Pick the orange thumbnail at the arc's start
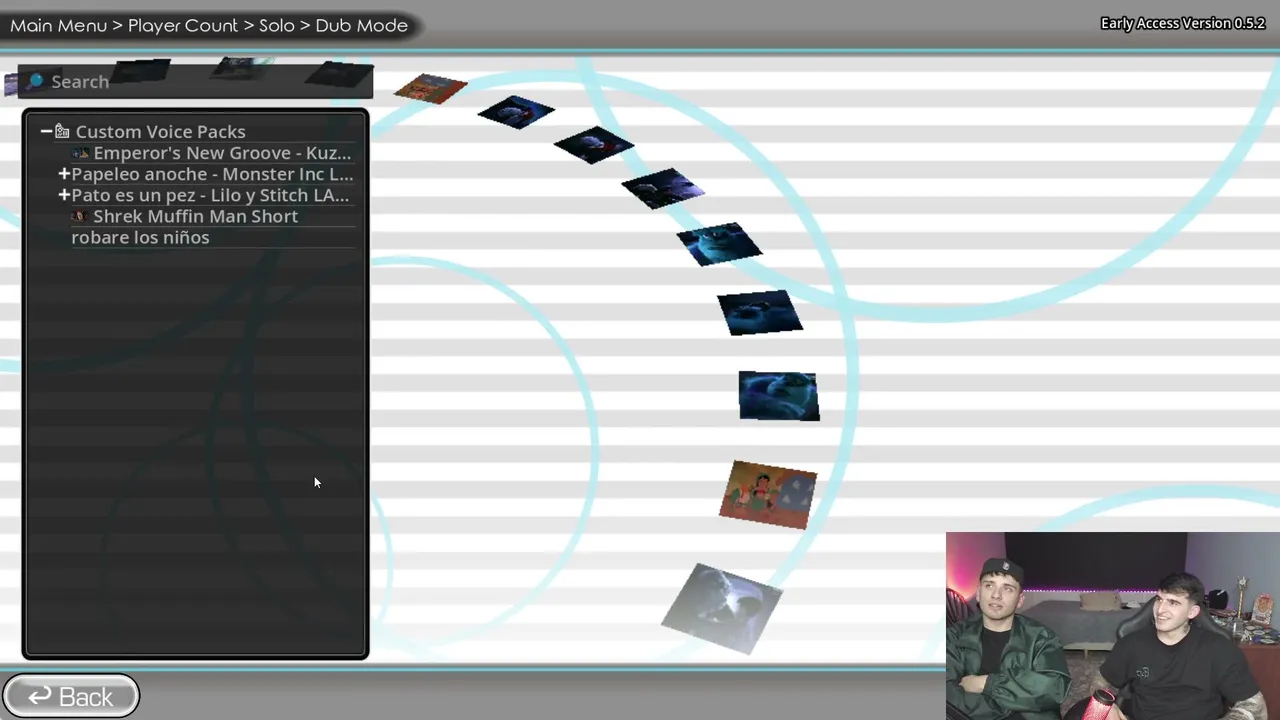Viewport: 1280px width, 720px height. pyautogui.click(x=431, y=88)
